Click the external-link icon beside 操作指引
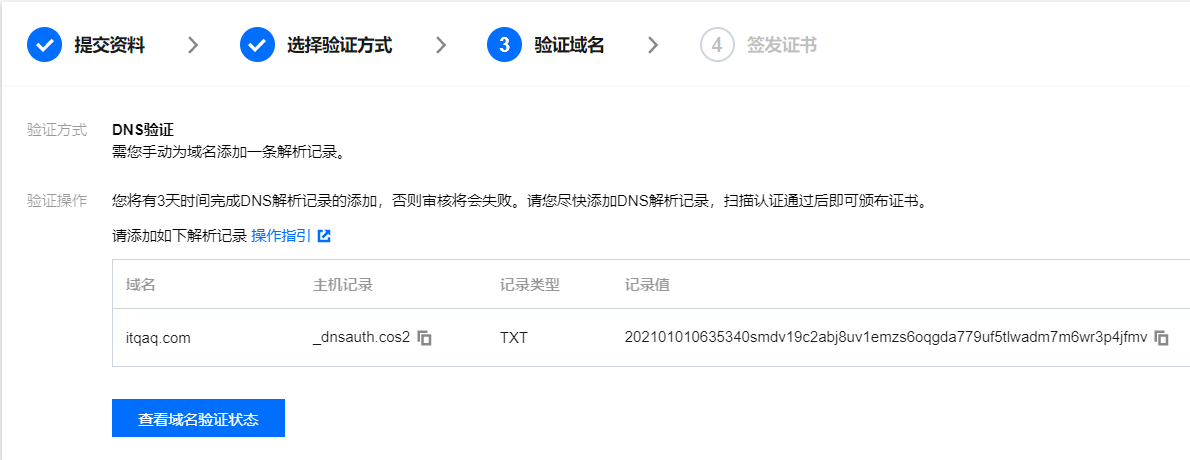This screenshot has width=1190, height=460. 324,236
